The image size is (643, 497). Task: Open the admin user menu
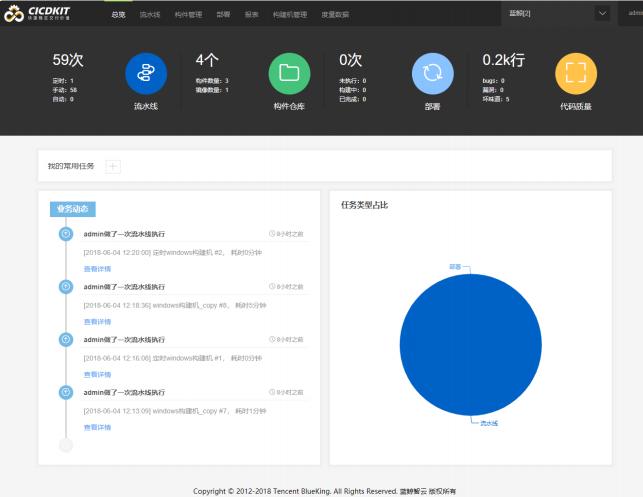pyautogui.click(x=634, y=14)
